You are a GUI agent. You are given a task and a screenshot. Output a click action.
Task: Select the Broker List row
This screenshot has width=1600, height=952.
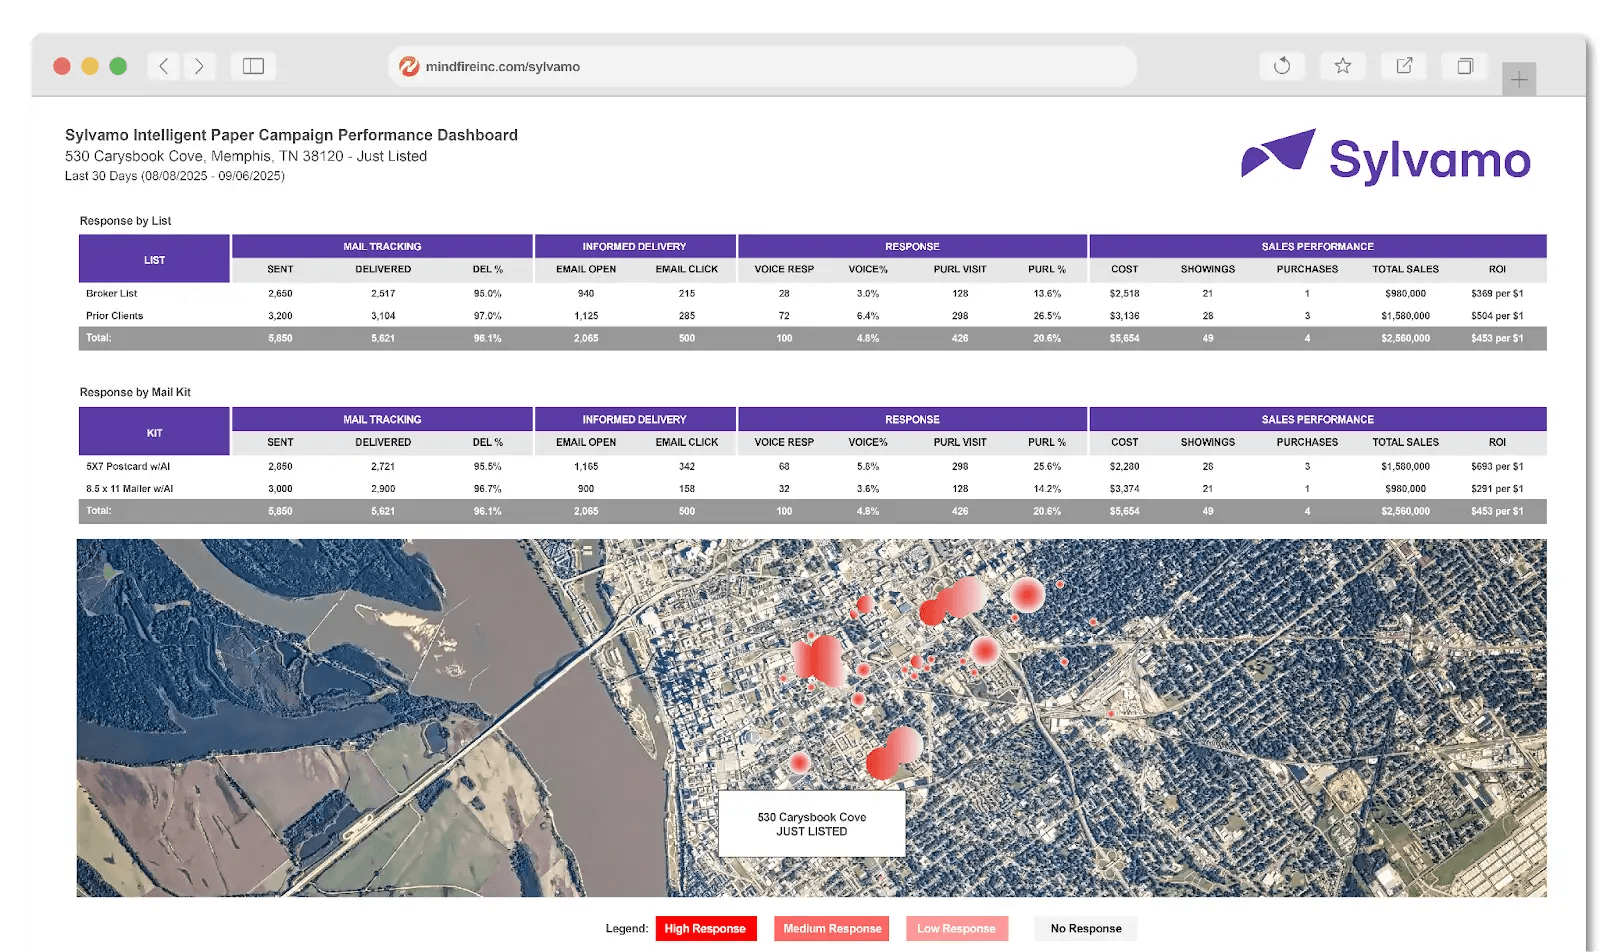coord(112,294)
